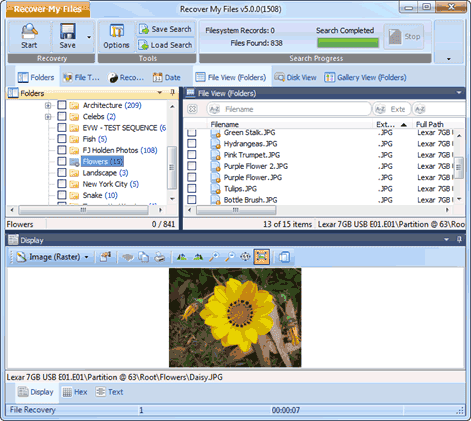The height and width of the screenshot is (421, 471).
Task: Click the zoom in magnifier icon
Action: coord(214,257)
